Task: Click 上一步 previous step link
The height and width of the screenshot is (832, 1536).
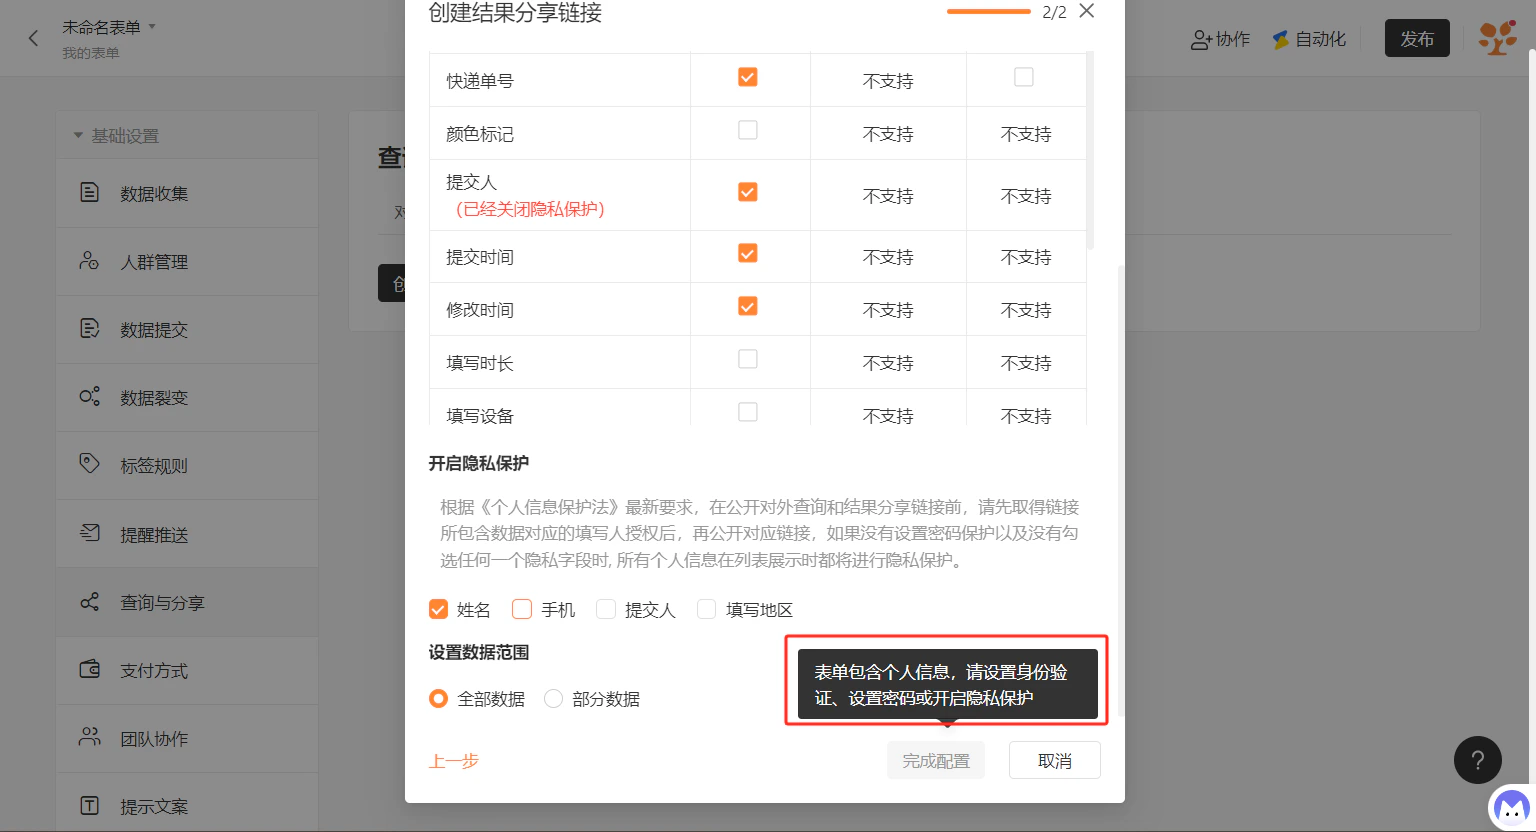Action: [454, 761]
